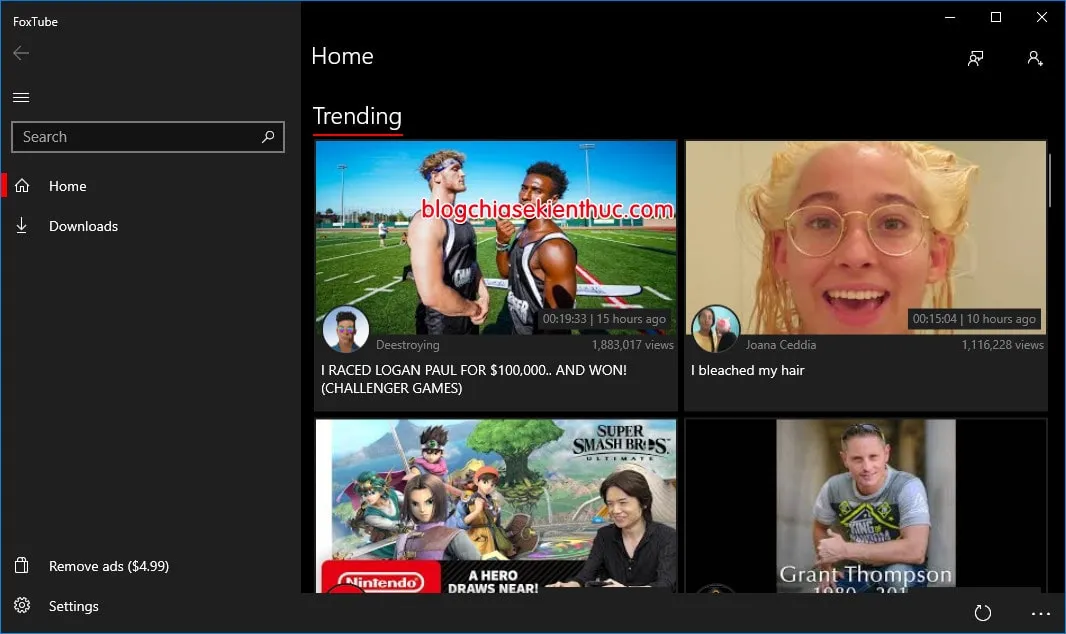Click the FoxTube window title
Screen dimensions: 1066x634
point(35,22)
